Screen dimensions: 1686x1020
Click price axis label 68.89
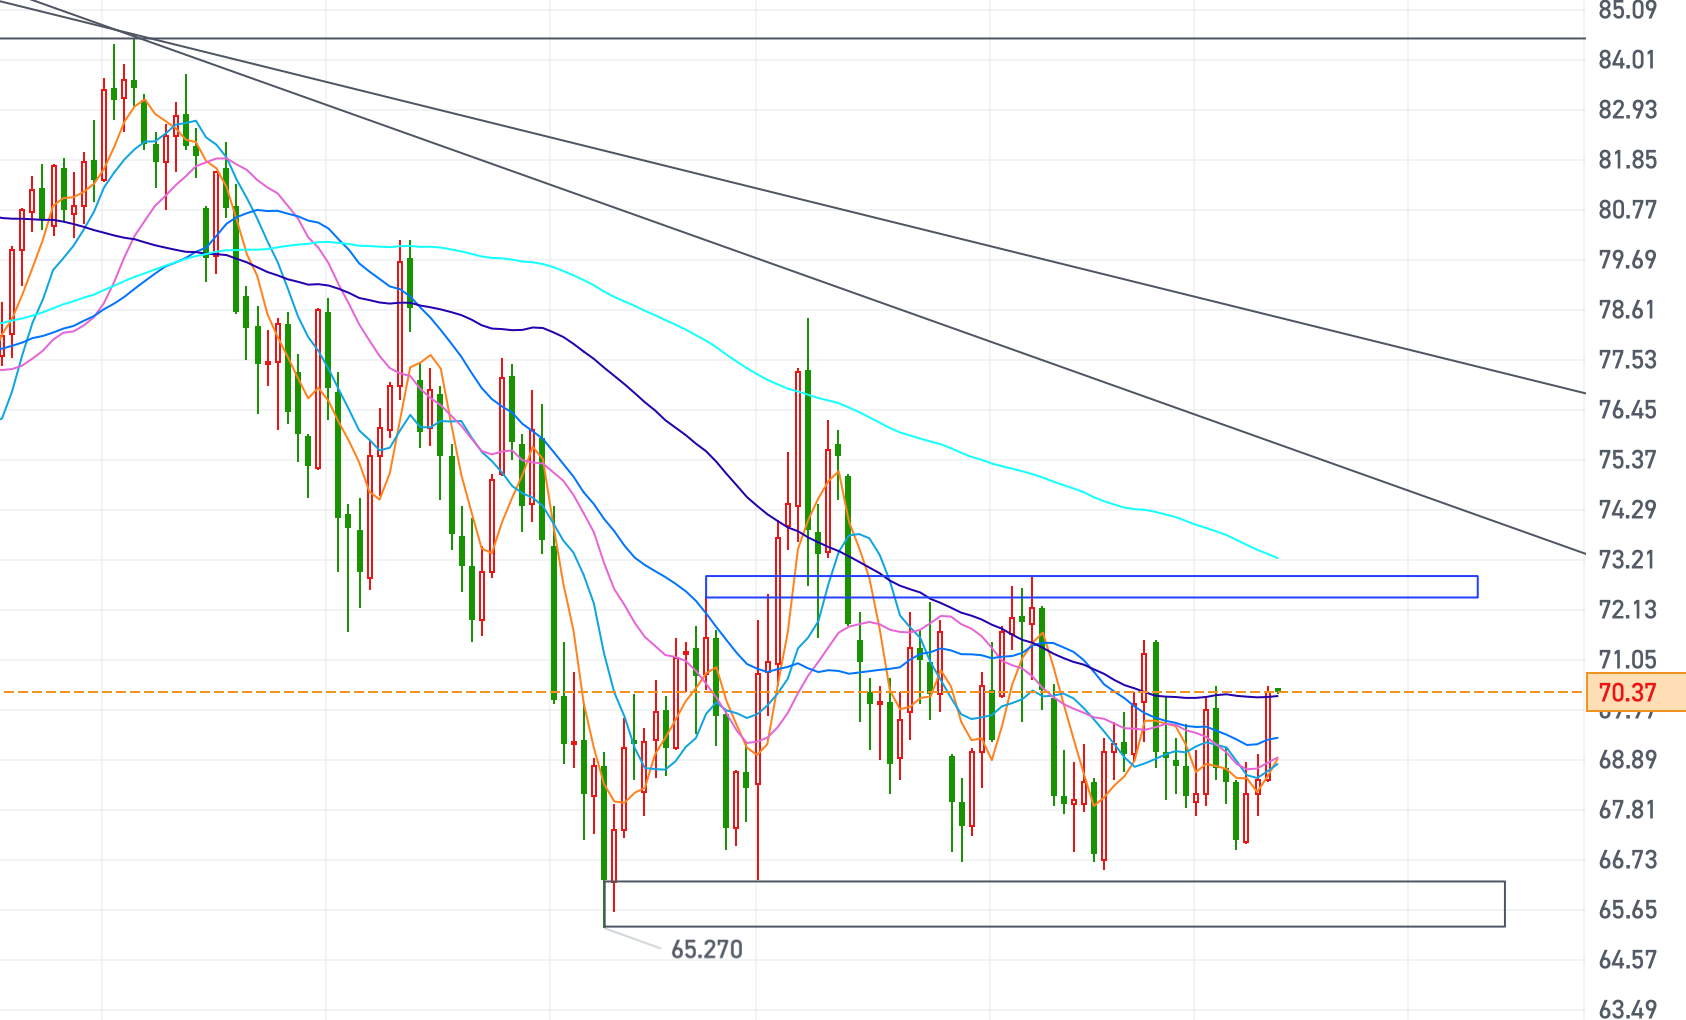(x=1627, y=760)
